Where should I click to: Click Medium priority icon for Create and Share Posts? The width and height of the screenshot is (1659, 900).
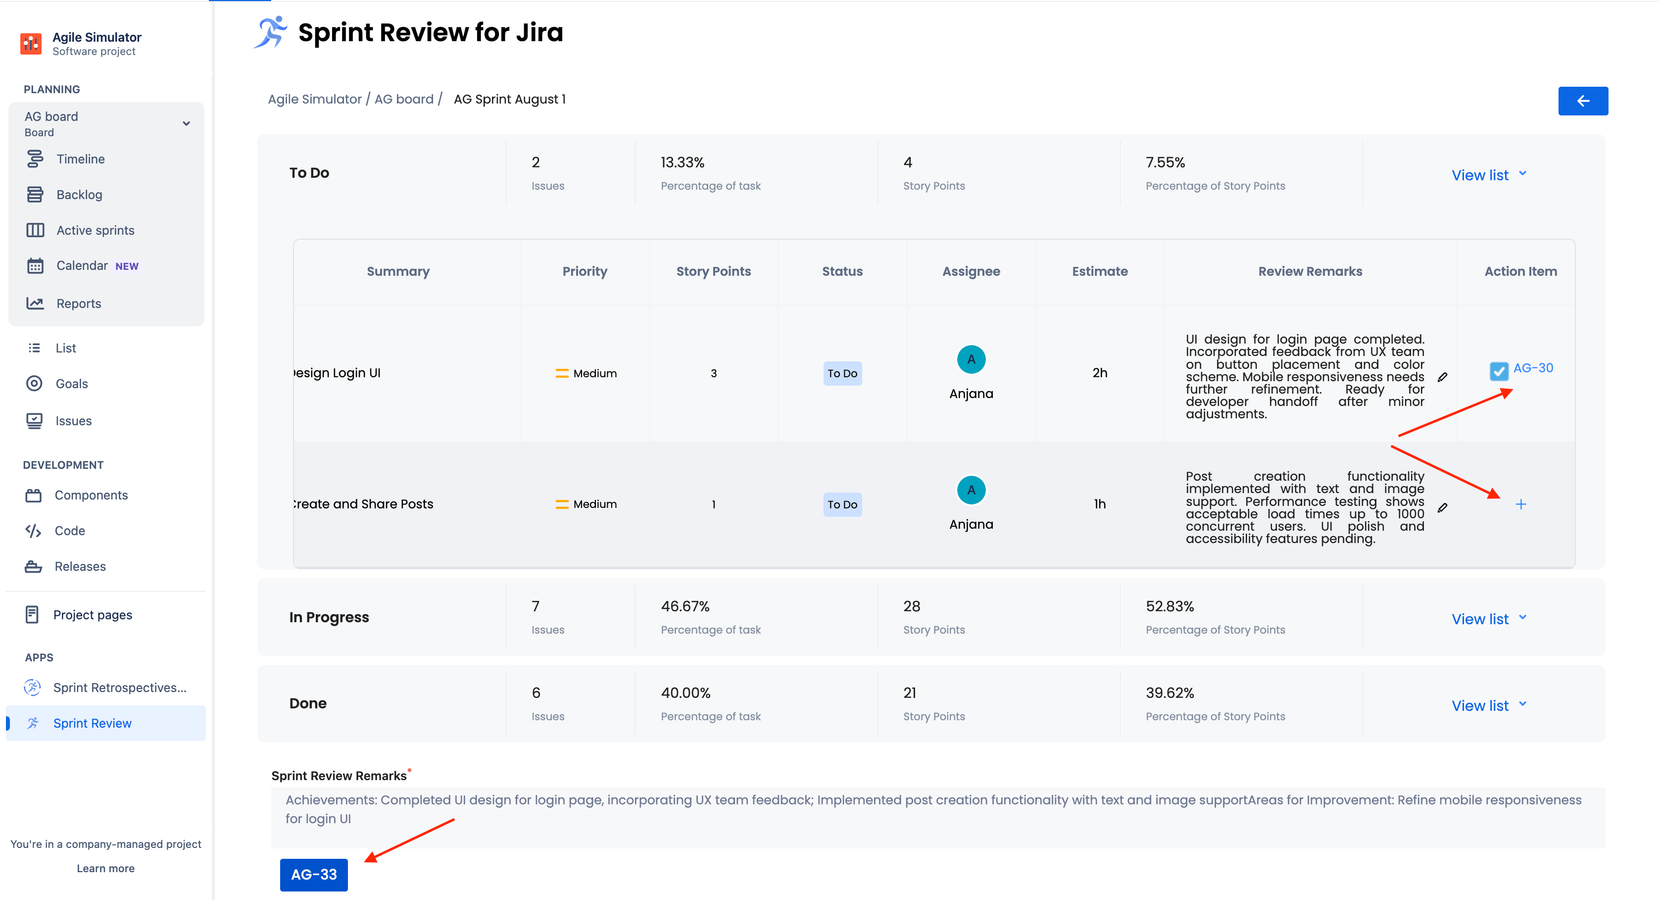click(x=562, y=505)
